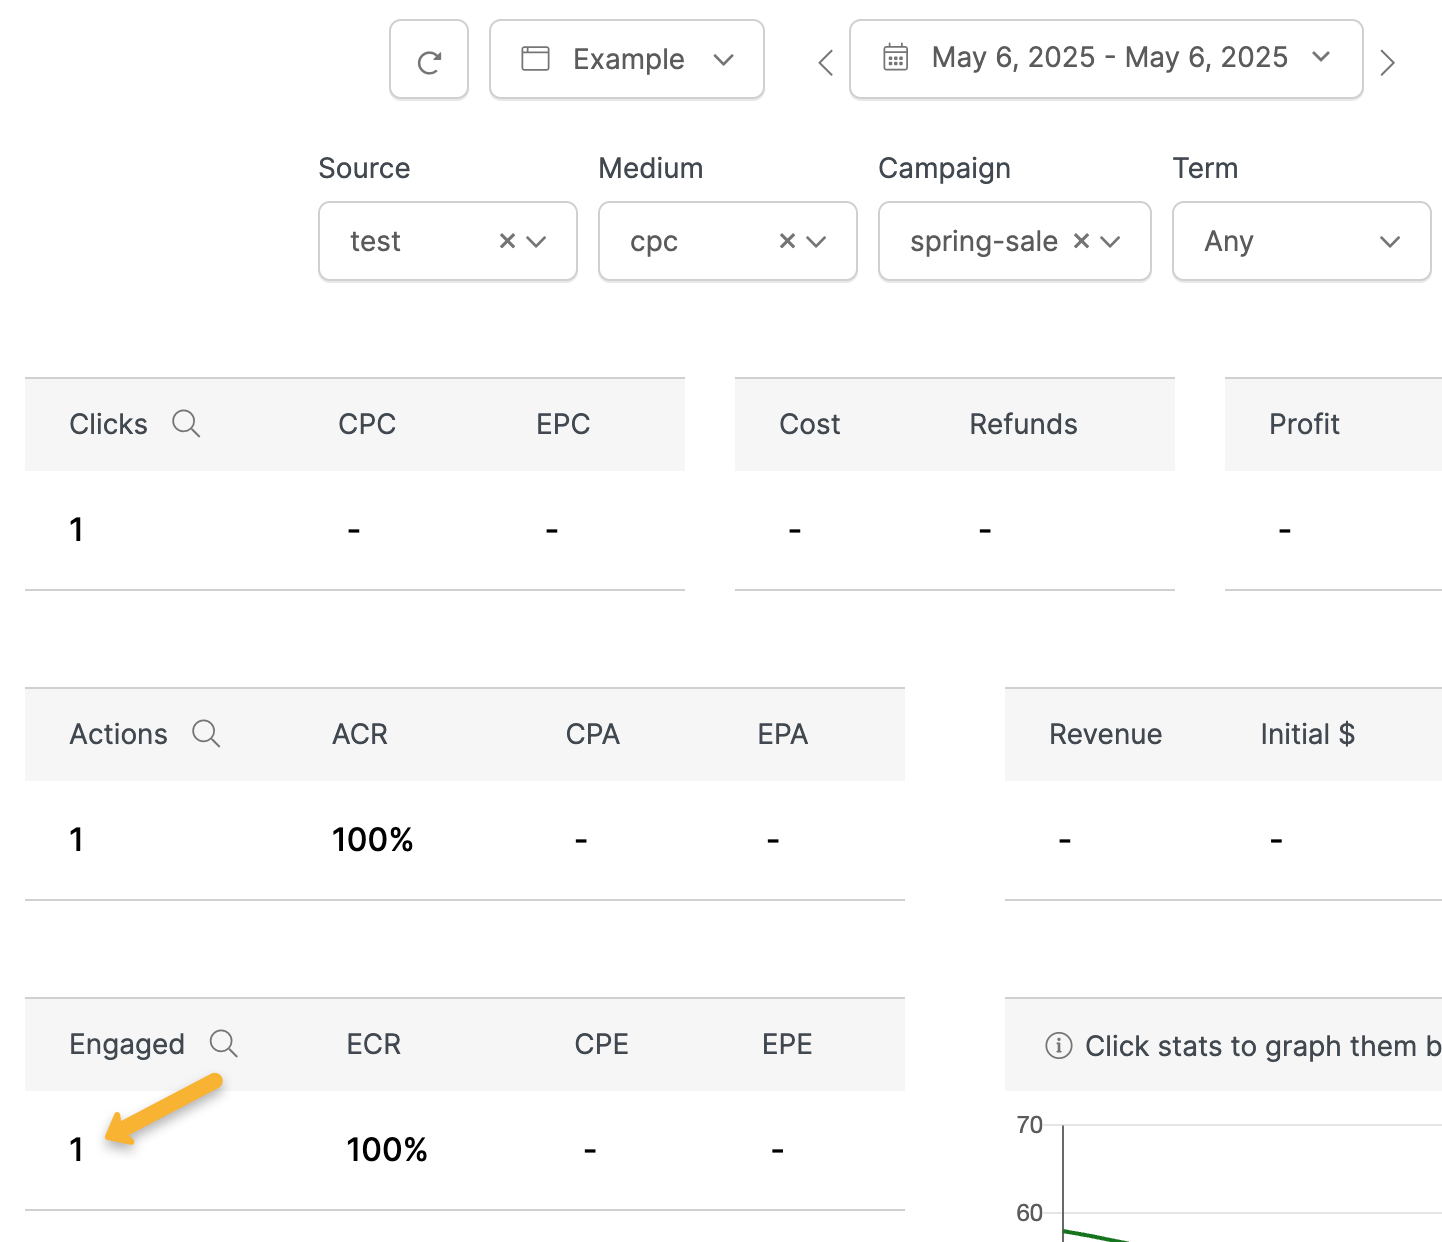Click the magnifier icon next to Clicks

[186, 424]
